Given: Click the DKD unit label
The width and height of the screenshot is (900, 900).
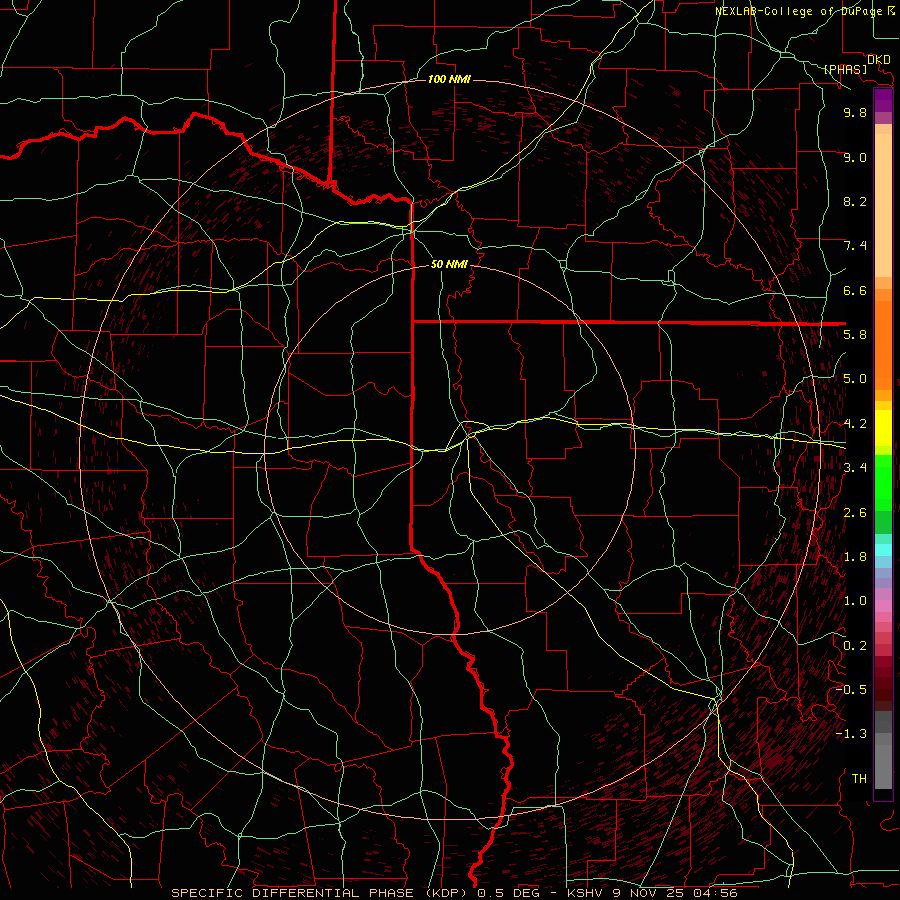Looking at the screenshot, I should pos(879,60).
